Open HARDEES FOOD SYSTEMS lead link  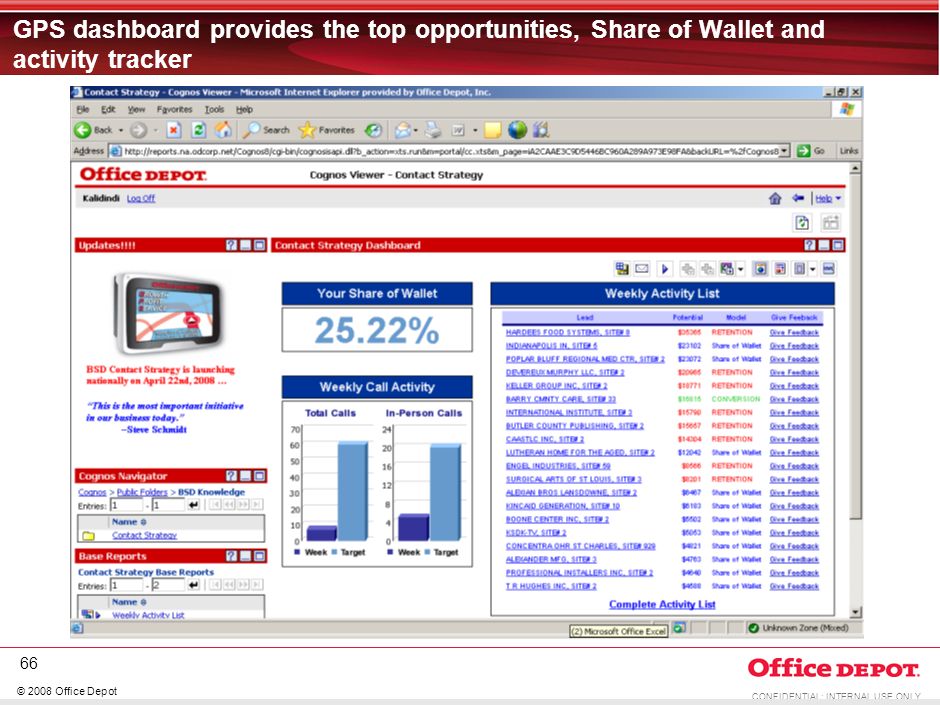568,332
